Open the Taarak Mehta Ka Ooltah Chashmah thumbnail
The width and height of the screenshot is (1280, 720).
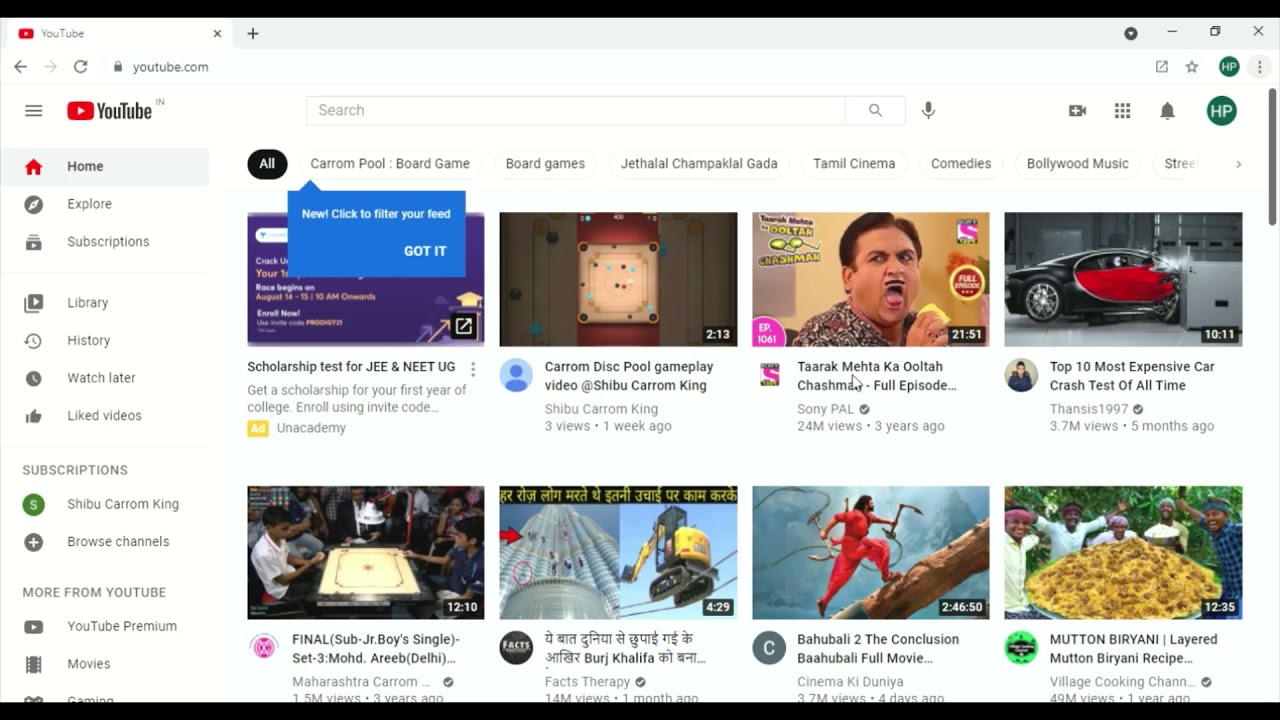[871, 279]
